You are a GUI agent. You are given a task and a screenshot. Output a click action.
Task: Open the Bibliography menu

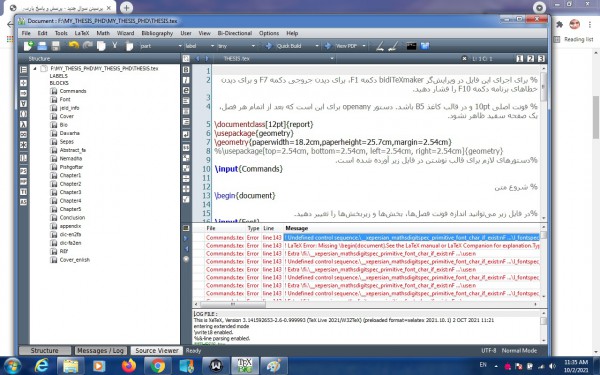point(157,33)
